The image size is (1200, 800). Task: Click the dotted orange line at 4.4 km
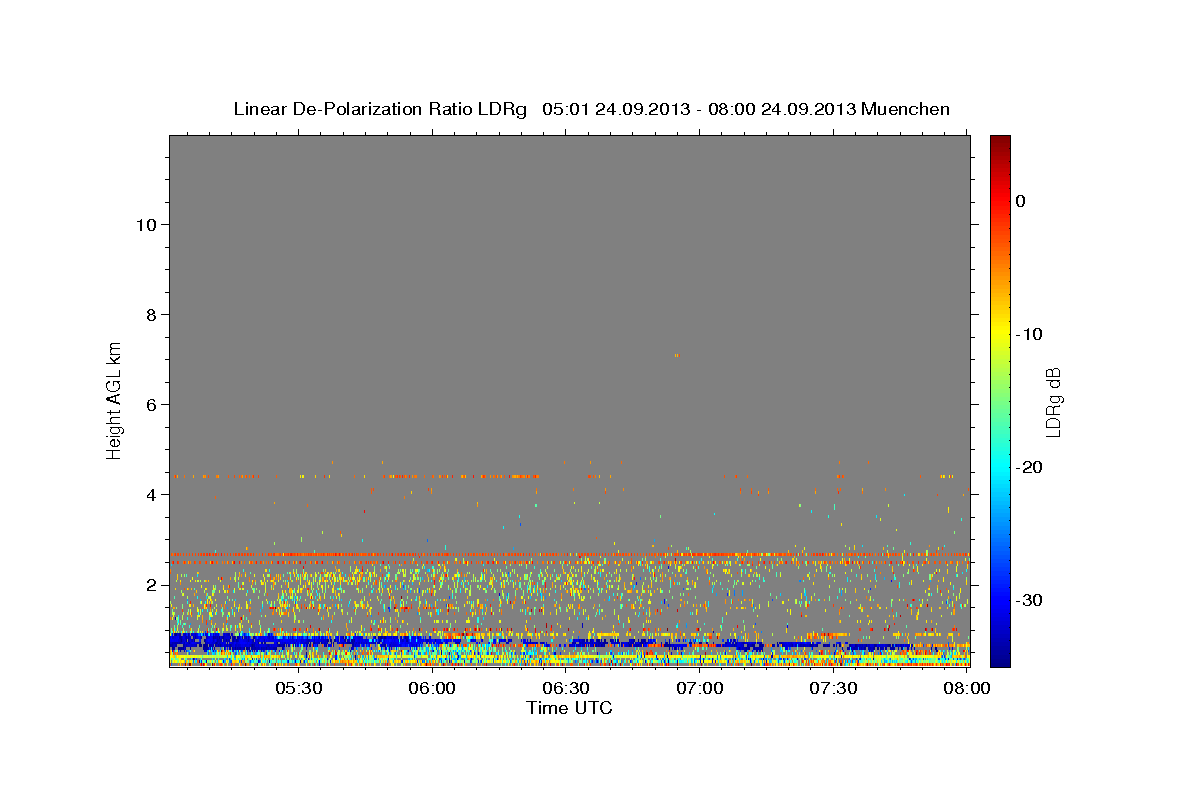(355, 476)
